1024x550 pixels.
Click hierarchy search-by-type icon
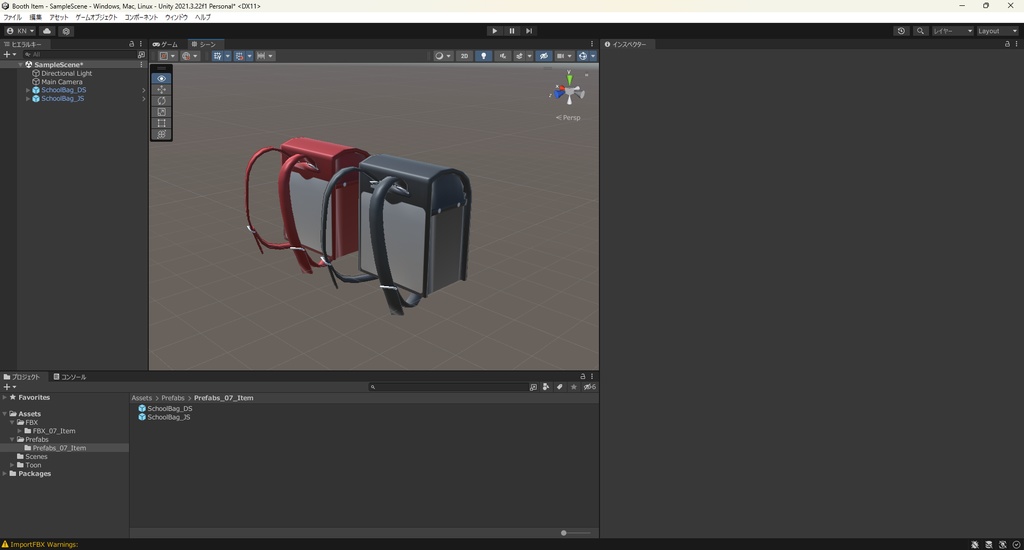(141, 55)
